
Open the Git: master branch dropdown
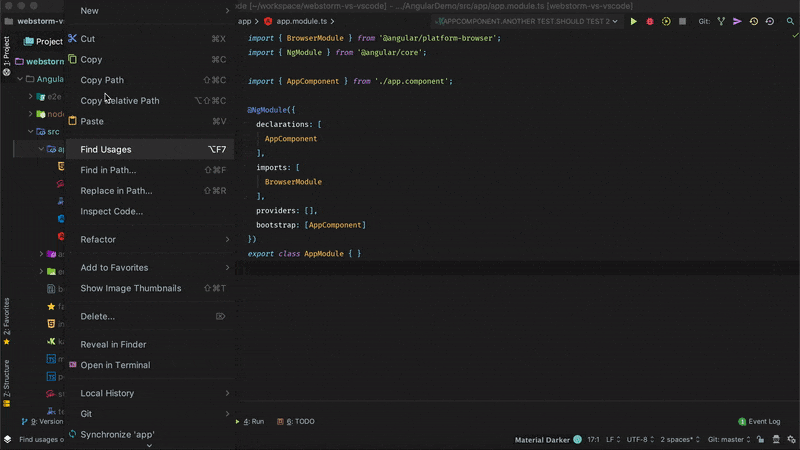coord(729,439)
